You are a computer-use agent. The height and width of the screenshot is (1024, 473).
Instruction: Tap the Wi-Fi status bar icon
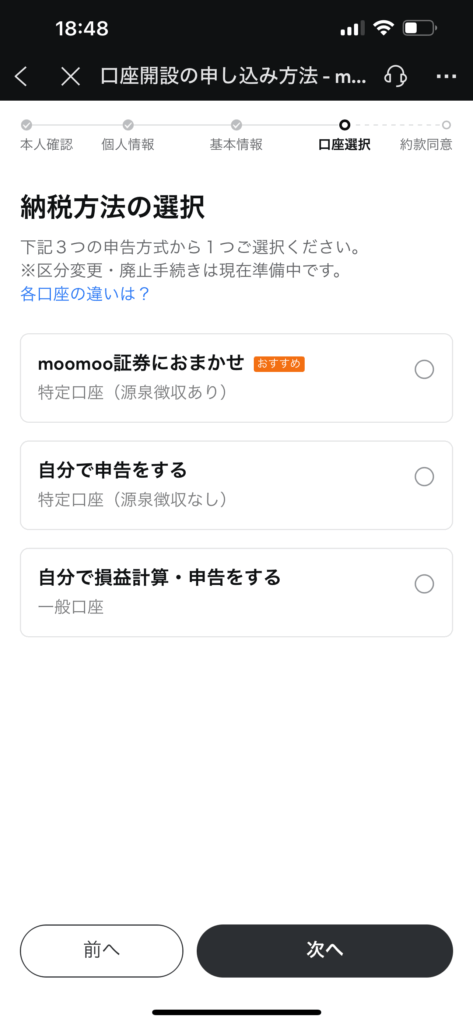click(x=383, y=28)
